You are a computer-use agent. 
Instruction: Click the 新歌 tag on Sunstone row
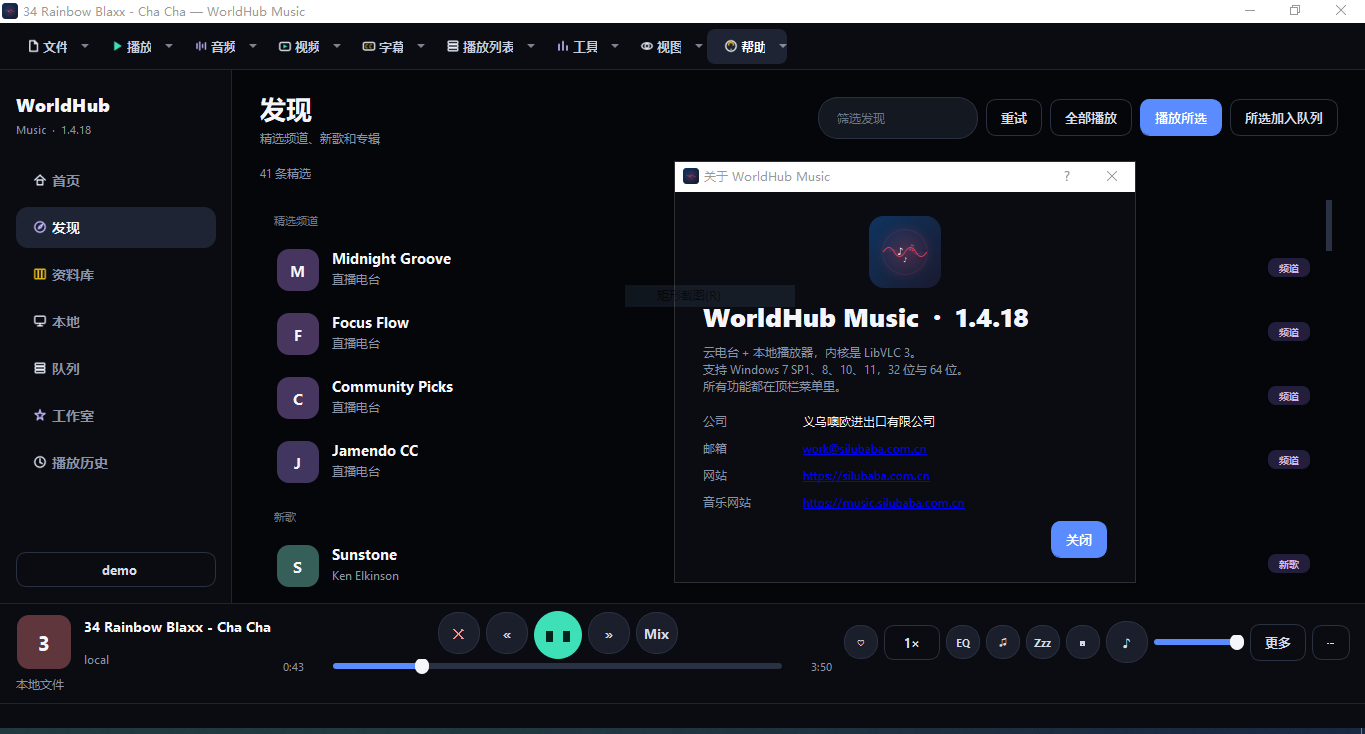tap(1289, 564)
